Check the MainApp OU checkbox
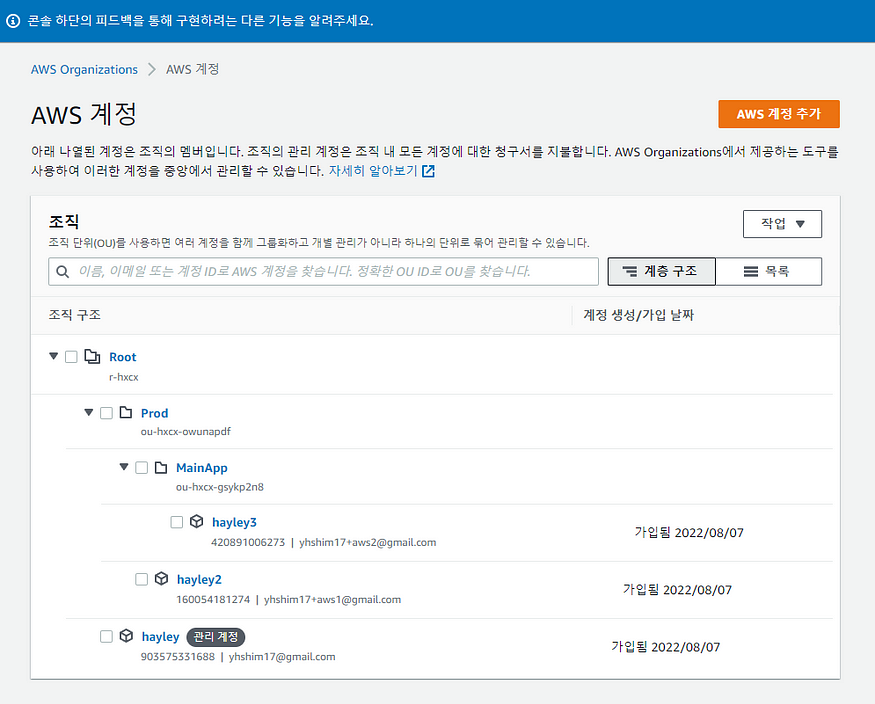 tap(141, 467)
